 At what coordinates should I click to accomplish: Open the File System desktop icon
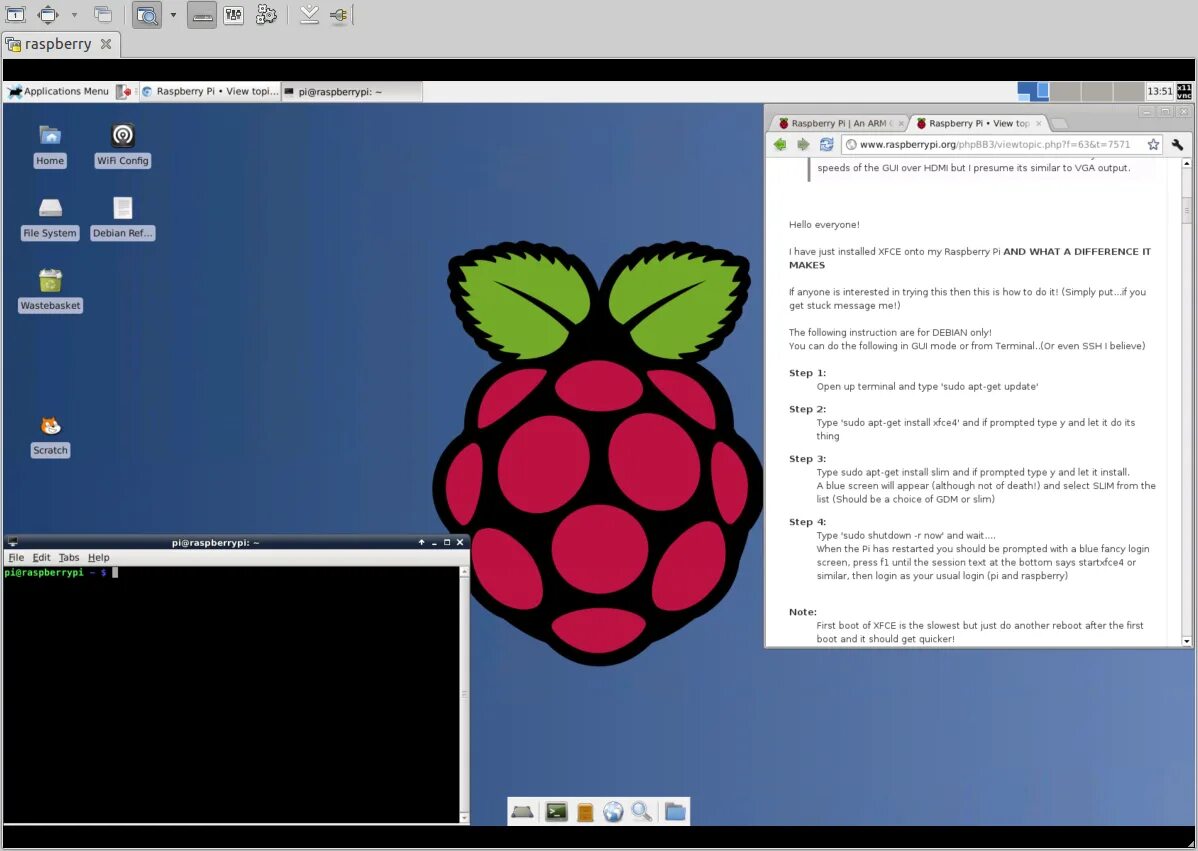point(50,218)
